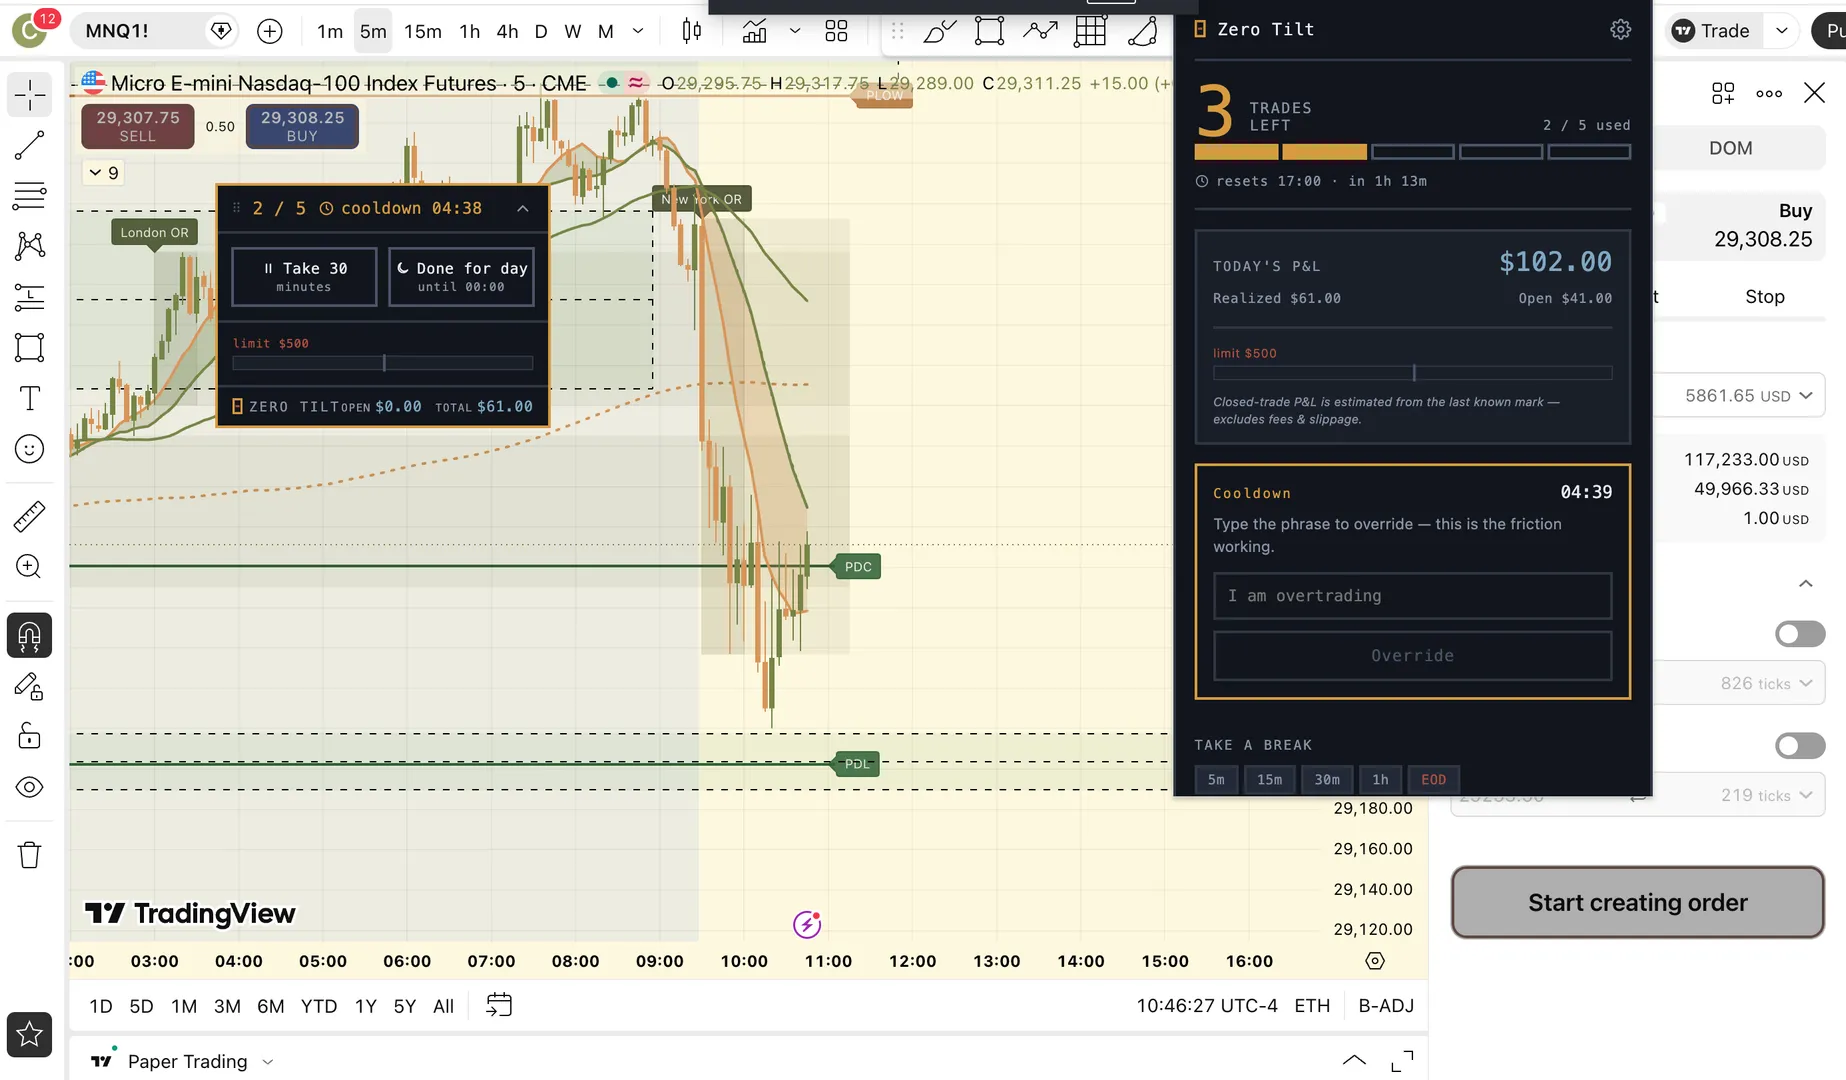Click the loss limit progress bar in panel
Screen dimensions: 1846x1080
1412,373
